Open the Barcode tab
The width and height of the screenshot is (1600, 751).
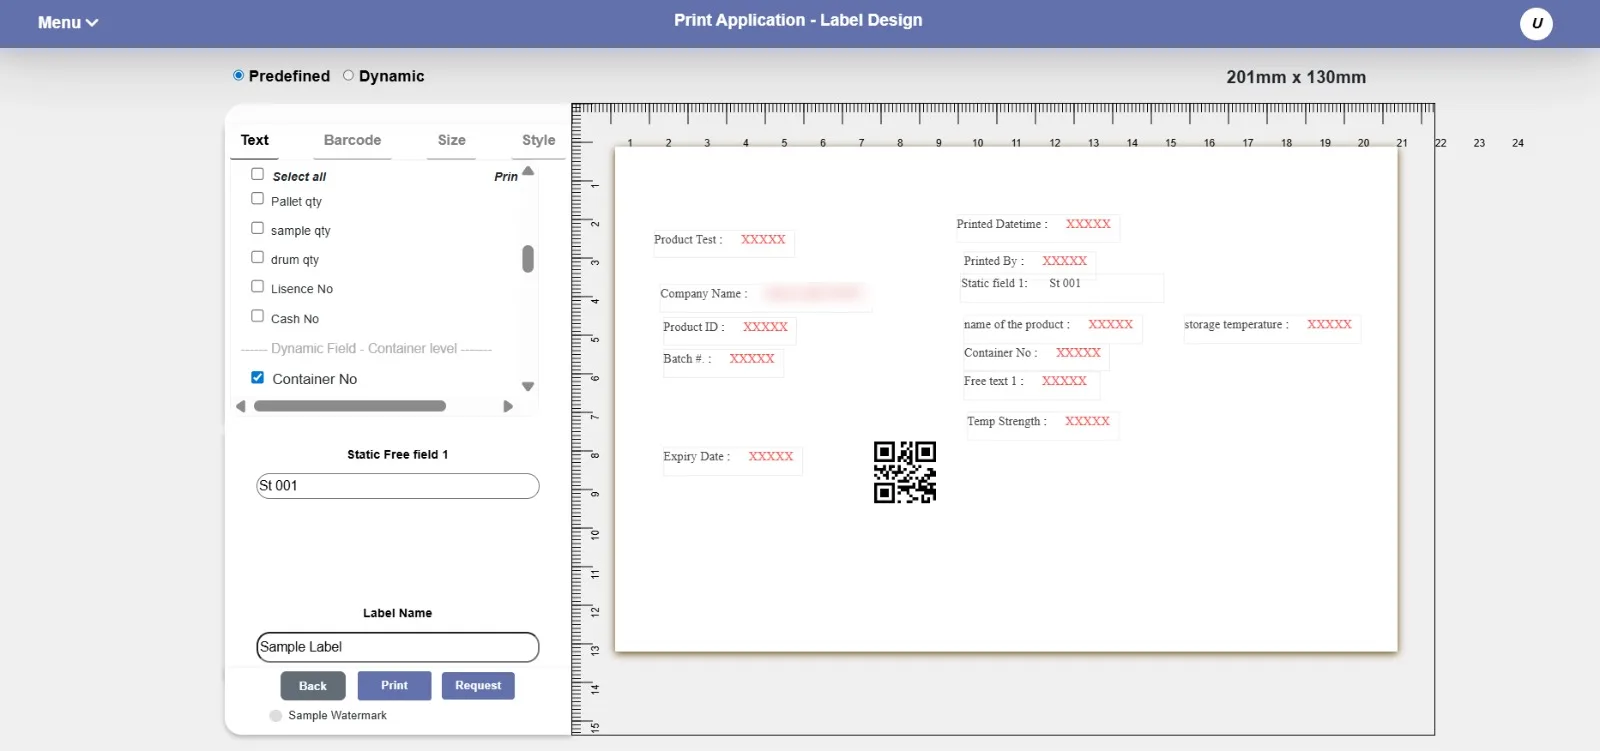(x=352, y=140)
